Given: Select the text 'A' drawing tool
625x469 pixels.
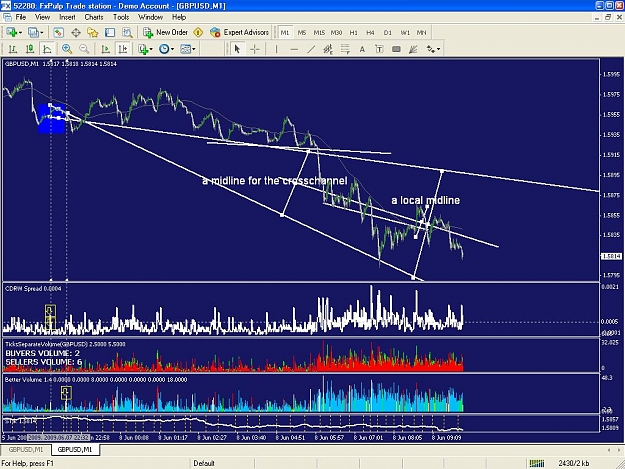Looking at the screenshot, I should click(362, 49).
